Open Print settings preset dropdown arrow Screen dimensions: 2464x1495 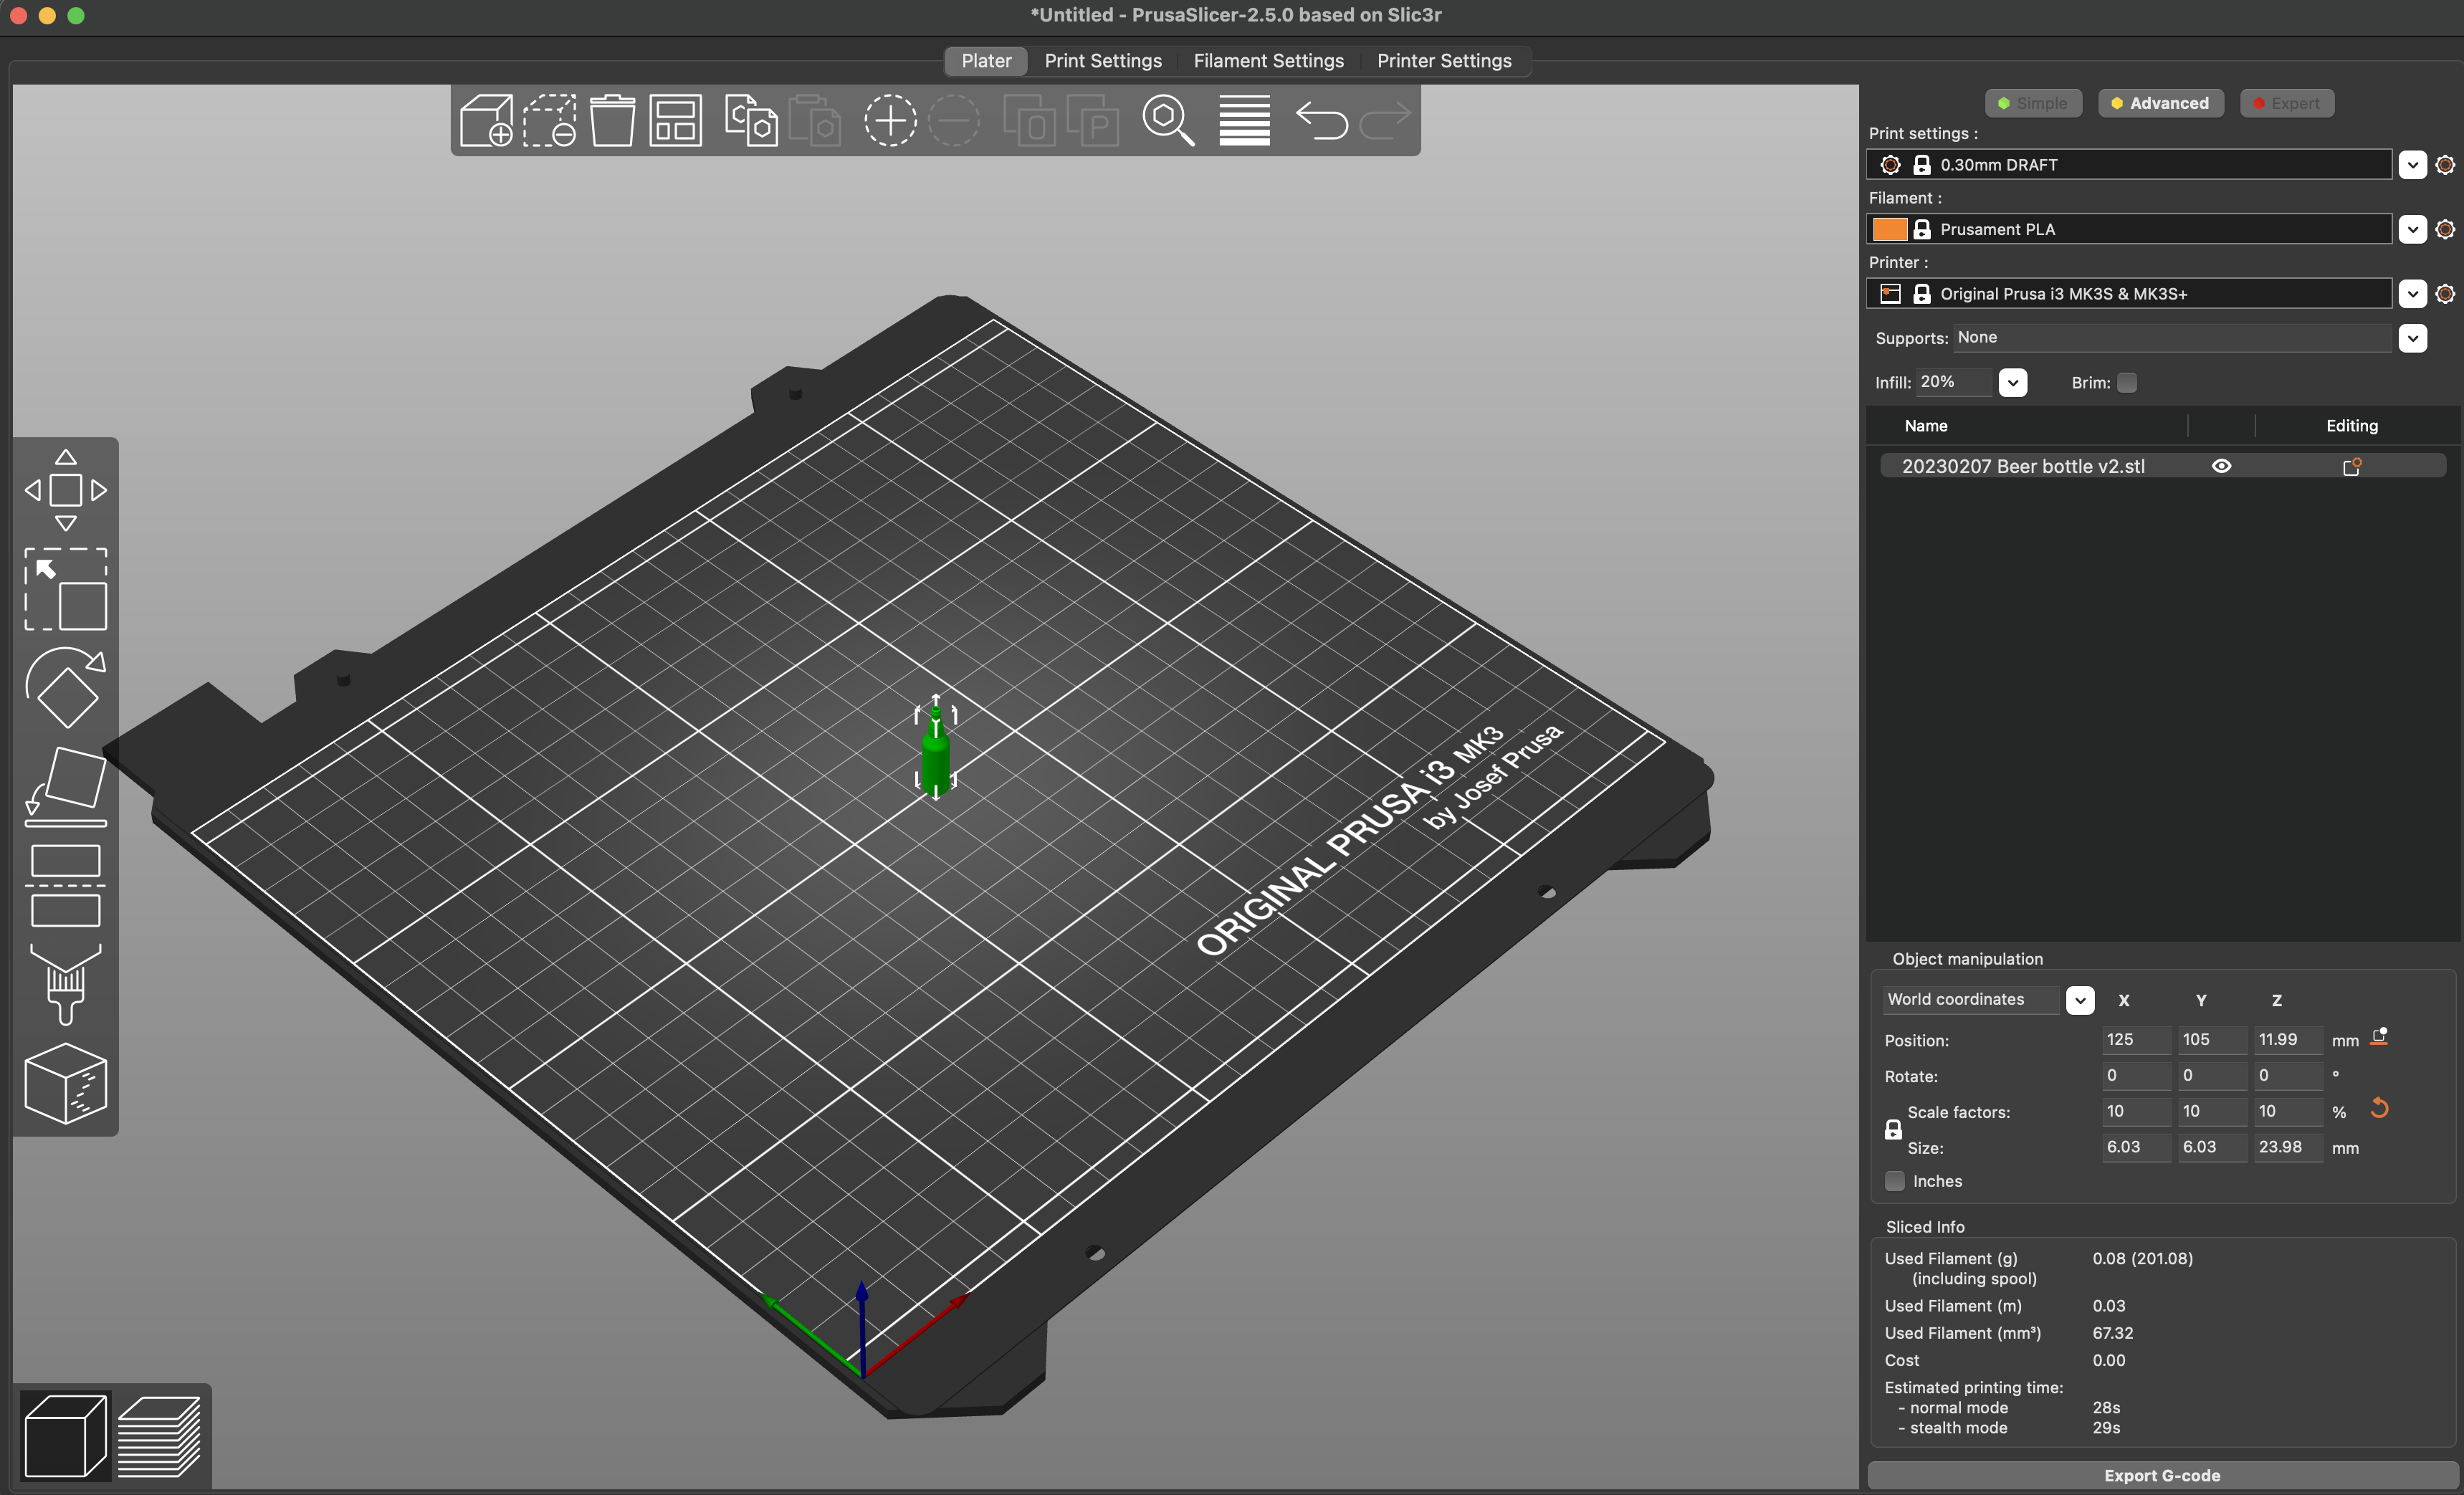[x=2412, y=165]
